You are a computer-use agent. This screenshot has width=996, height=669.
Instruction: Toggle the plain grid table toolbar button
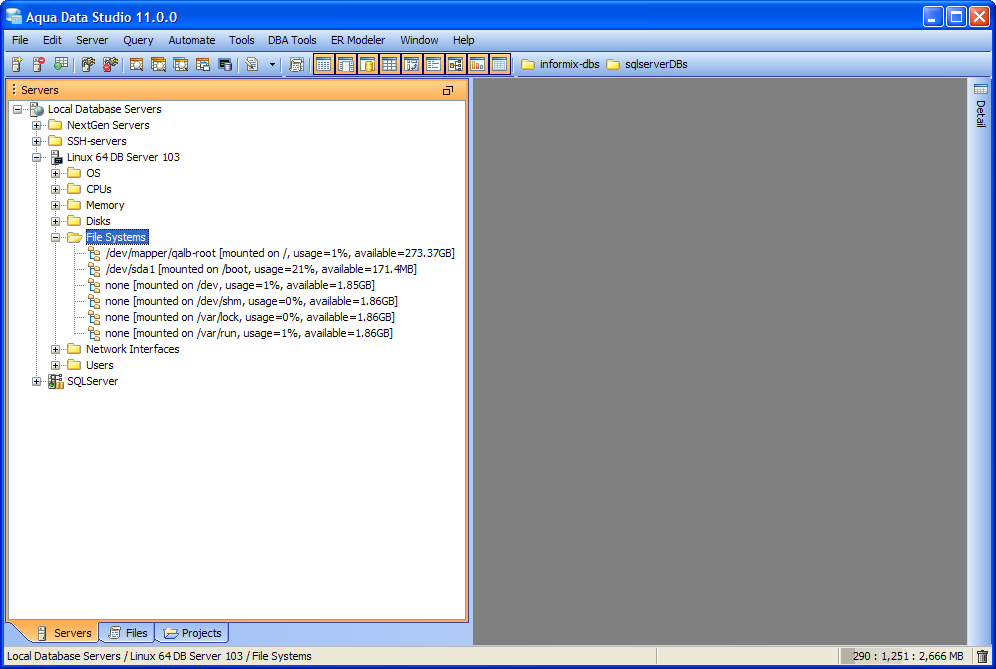389,64
